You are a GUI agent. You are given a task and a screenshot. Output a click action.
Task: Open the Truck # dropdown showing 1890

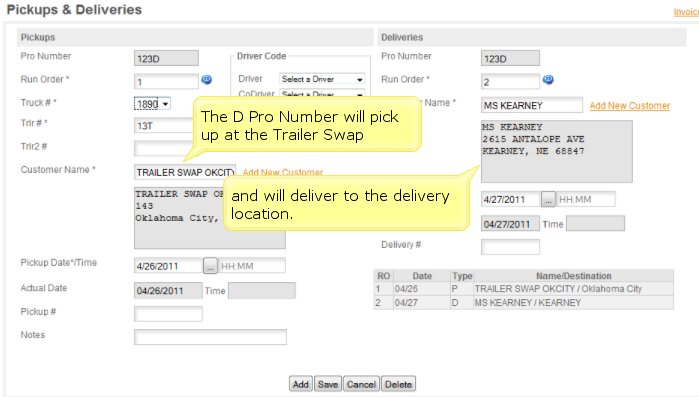152,104
